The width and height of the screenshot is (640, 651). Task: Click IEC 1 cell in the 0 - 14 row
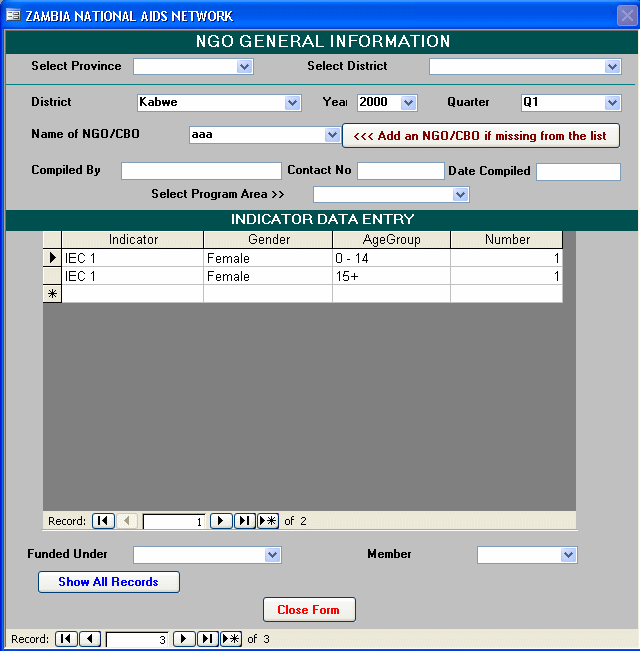tap(133, 258)
